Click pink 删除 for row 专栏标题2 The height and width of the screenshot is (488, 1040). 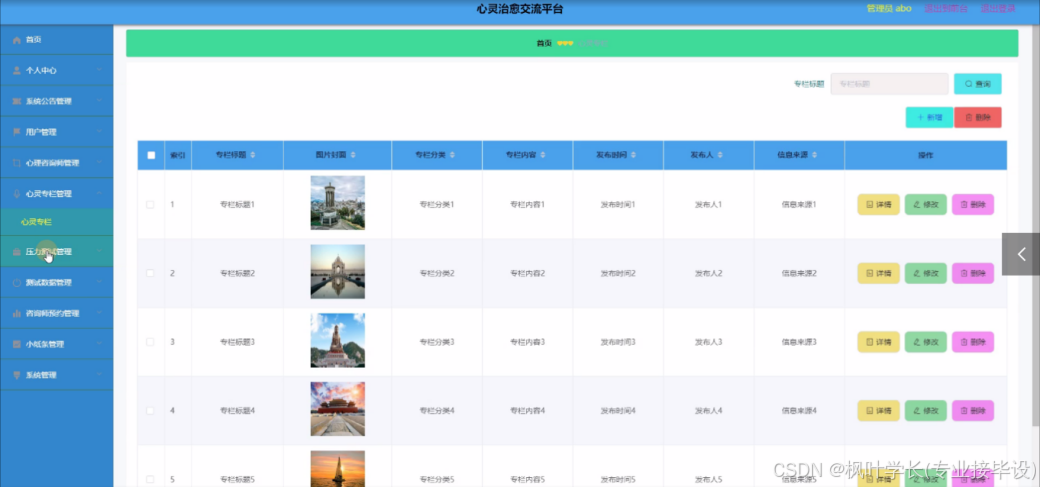(x=972, y=273)
